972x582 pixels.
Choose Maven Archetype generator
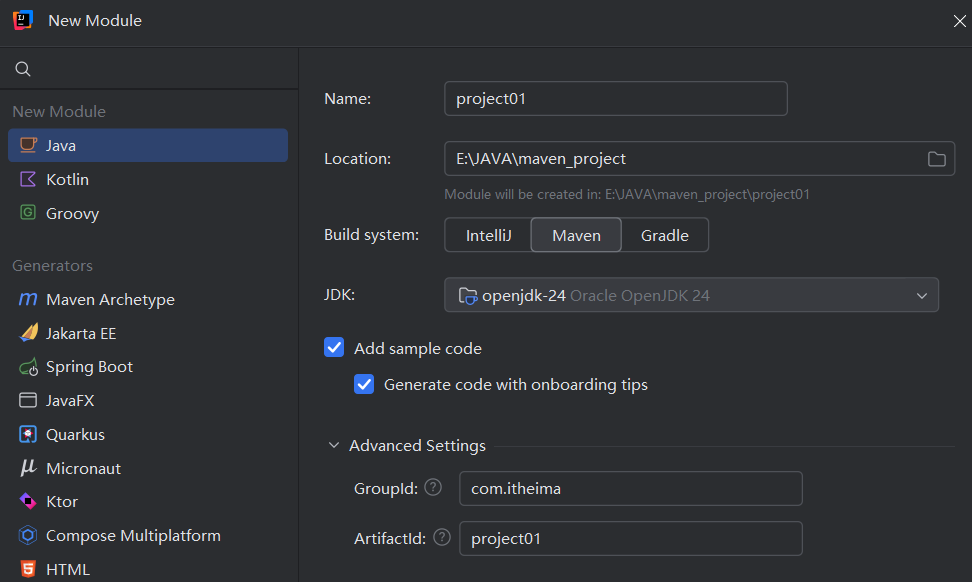pyautogui.click(x=148, y=299)
